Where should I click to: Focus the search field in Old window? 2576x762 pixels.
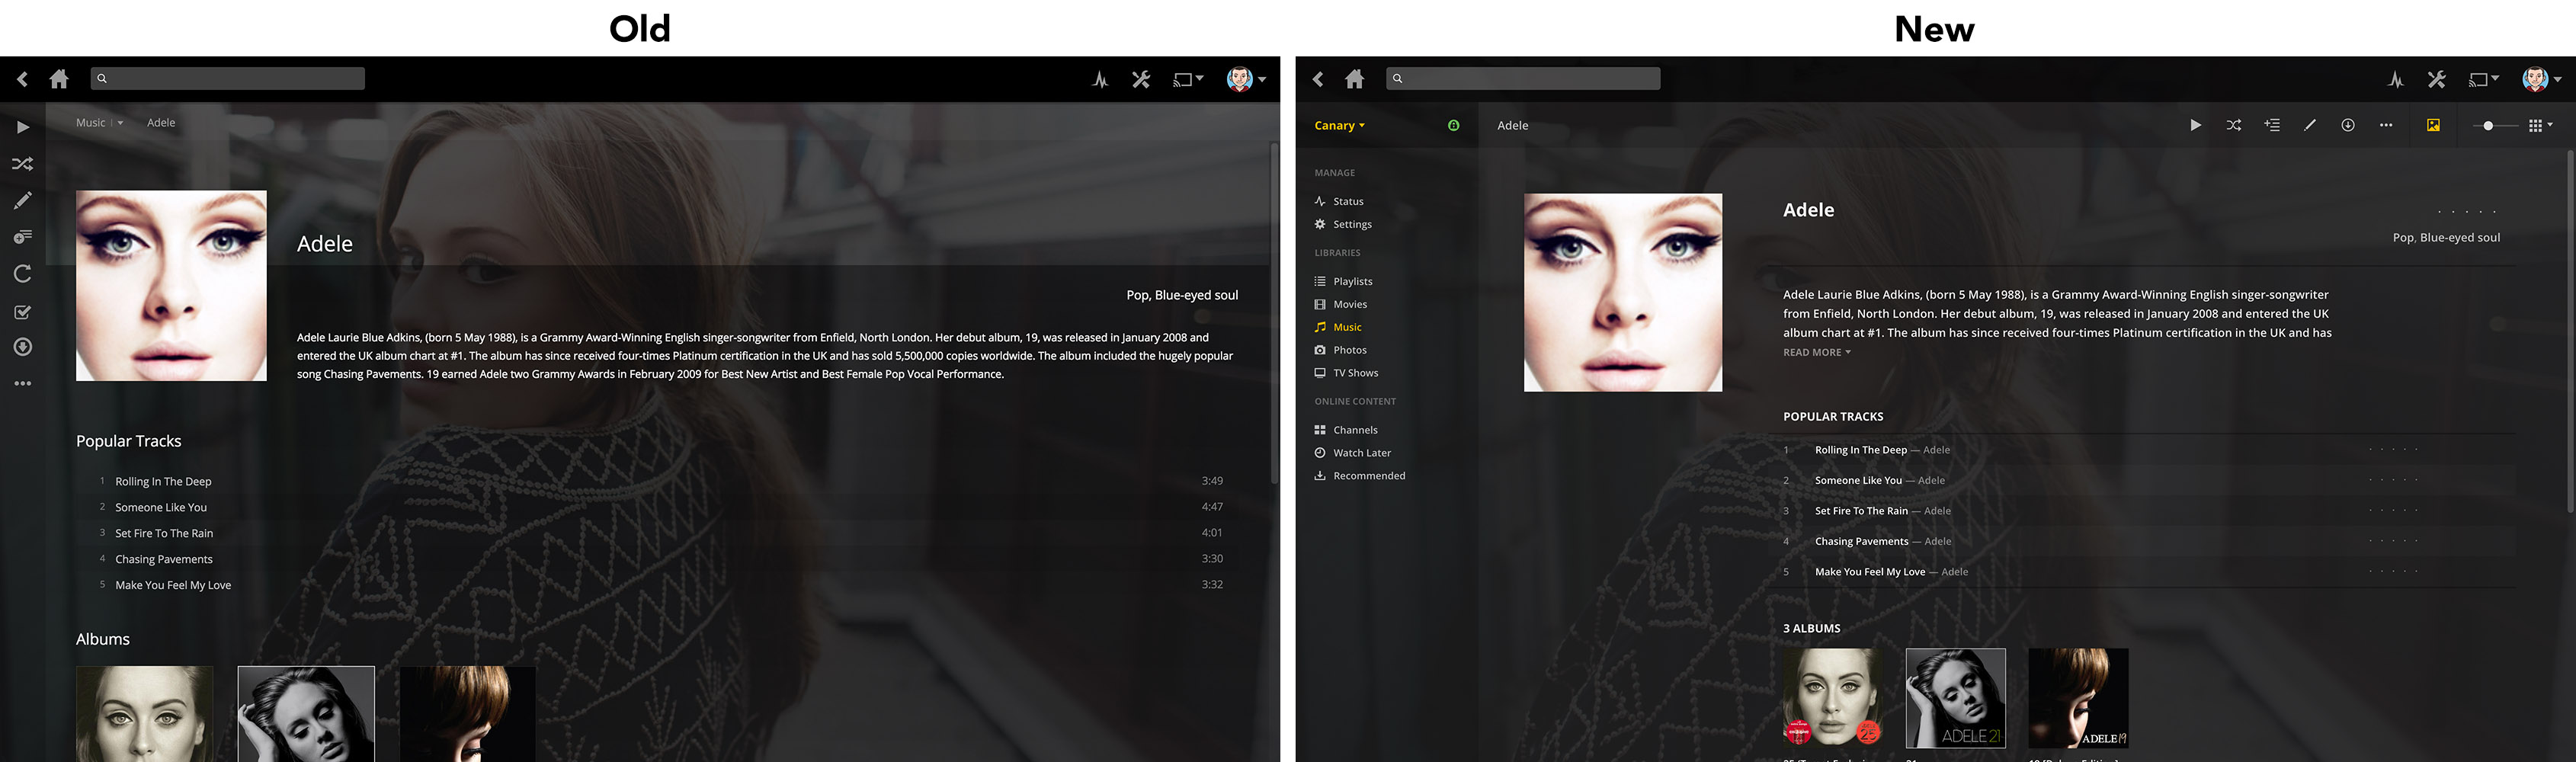pos(228,78)
